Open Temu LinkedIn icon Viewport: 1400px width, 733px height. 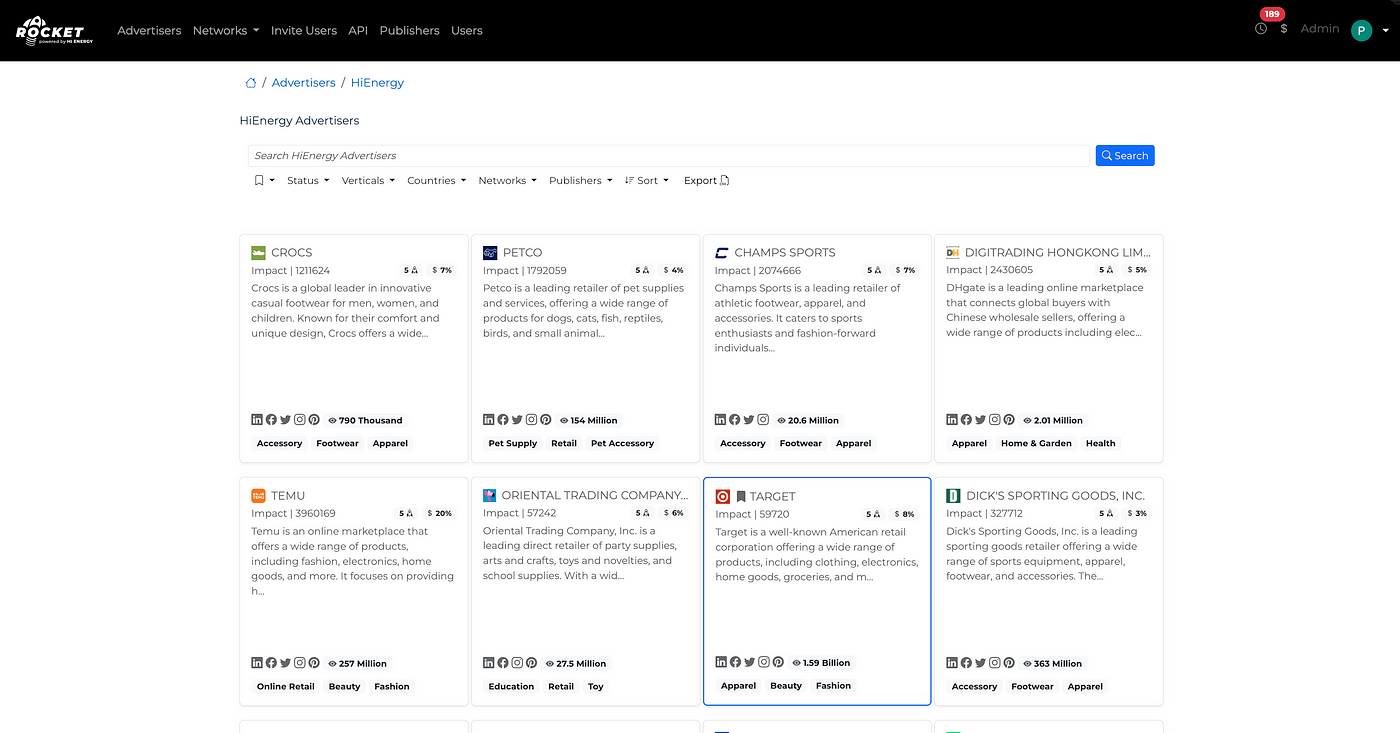[257, 663]
